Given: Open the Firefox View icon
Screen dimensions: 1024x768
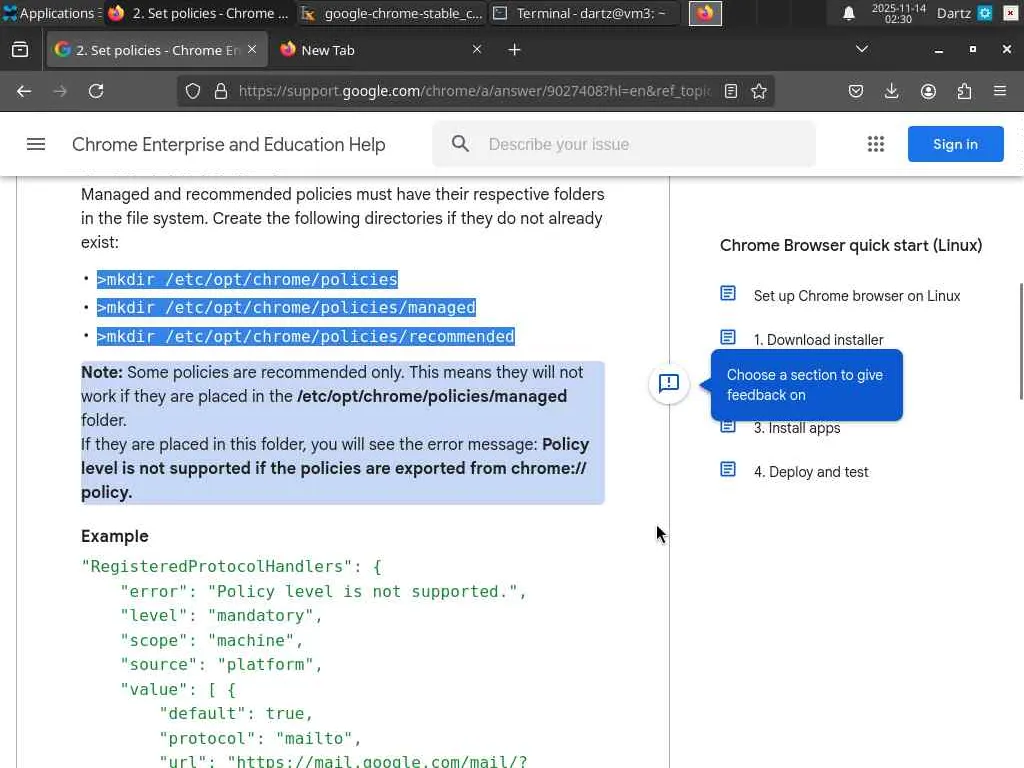Looking at the screenshot, I should [20, 50].
